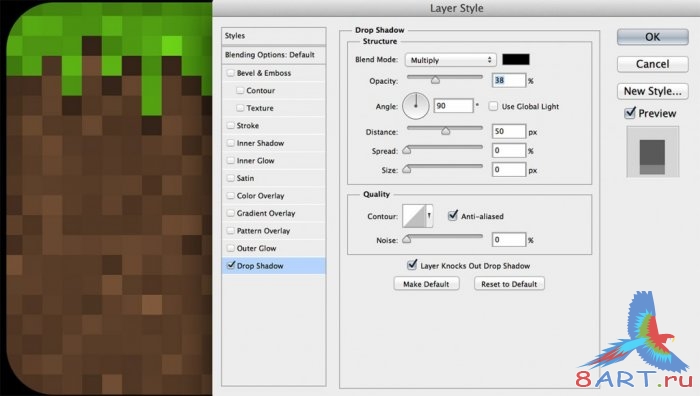Screen dimensions: 700x396
Task: Disable the Anti-aliased checkbox
Action: point(453,216)
